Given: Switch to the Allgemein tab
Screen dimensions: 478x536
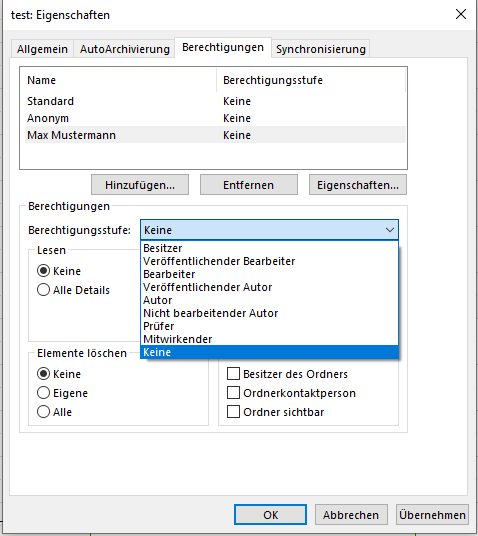Looking at the screenshot, I should coord(42,49).
